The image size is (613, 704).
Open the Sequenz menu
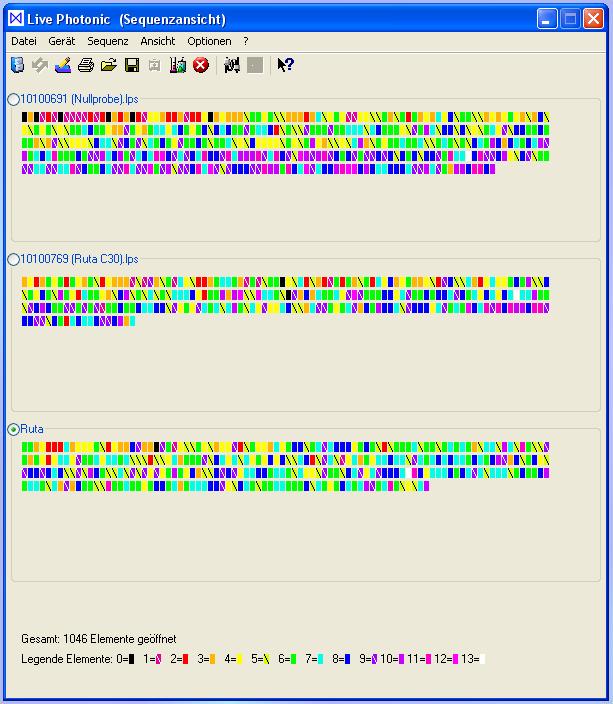tap(107, 41)
